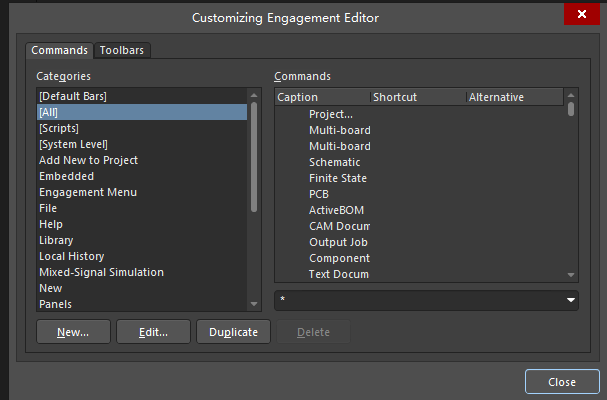Select the CAM Docum command

(420, 226)
